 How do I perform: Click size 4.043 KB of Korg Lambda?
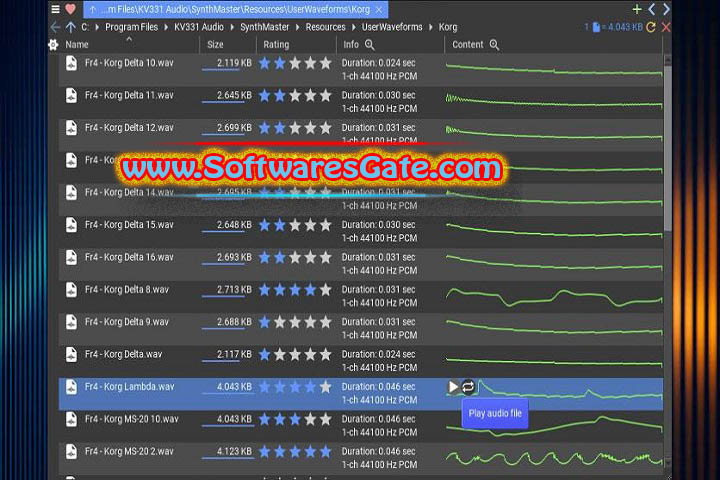pyautogui.click(x=234, y=387)
